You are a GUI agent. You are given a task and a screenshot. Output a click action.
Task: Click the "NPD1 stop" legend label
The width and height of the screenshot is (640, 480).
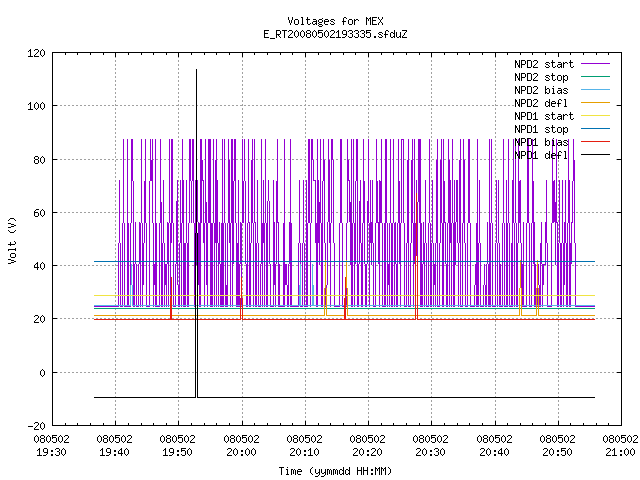click(x=541, y=129)
